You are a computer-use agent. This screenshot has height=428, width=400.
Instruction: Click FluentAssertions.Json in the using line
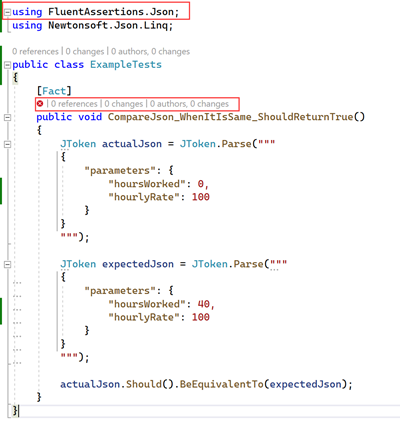click(111, 12)
